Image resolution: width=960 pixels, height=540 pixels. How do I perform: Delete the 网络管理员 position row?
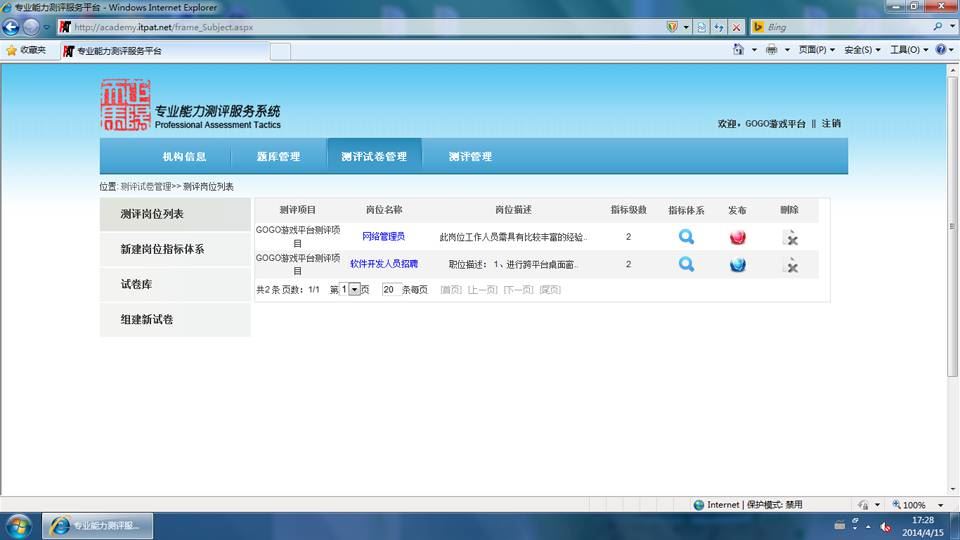point(790,238)
